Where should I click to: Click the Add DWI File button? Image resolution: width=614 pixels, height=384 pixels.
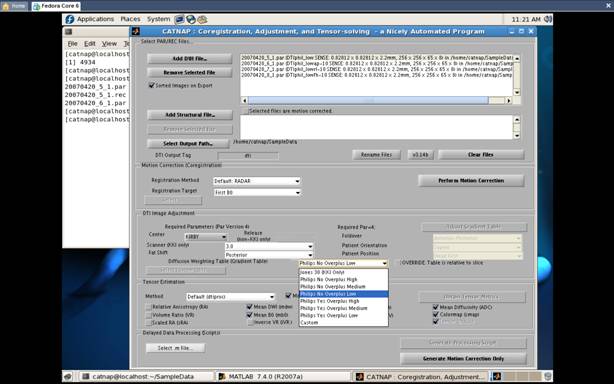[x=190, y=59]
